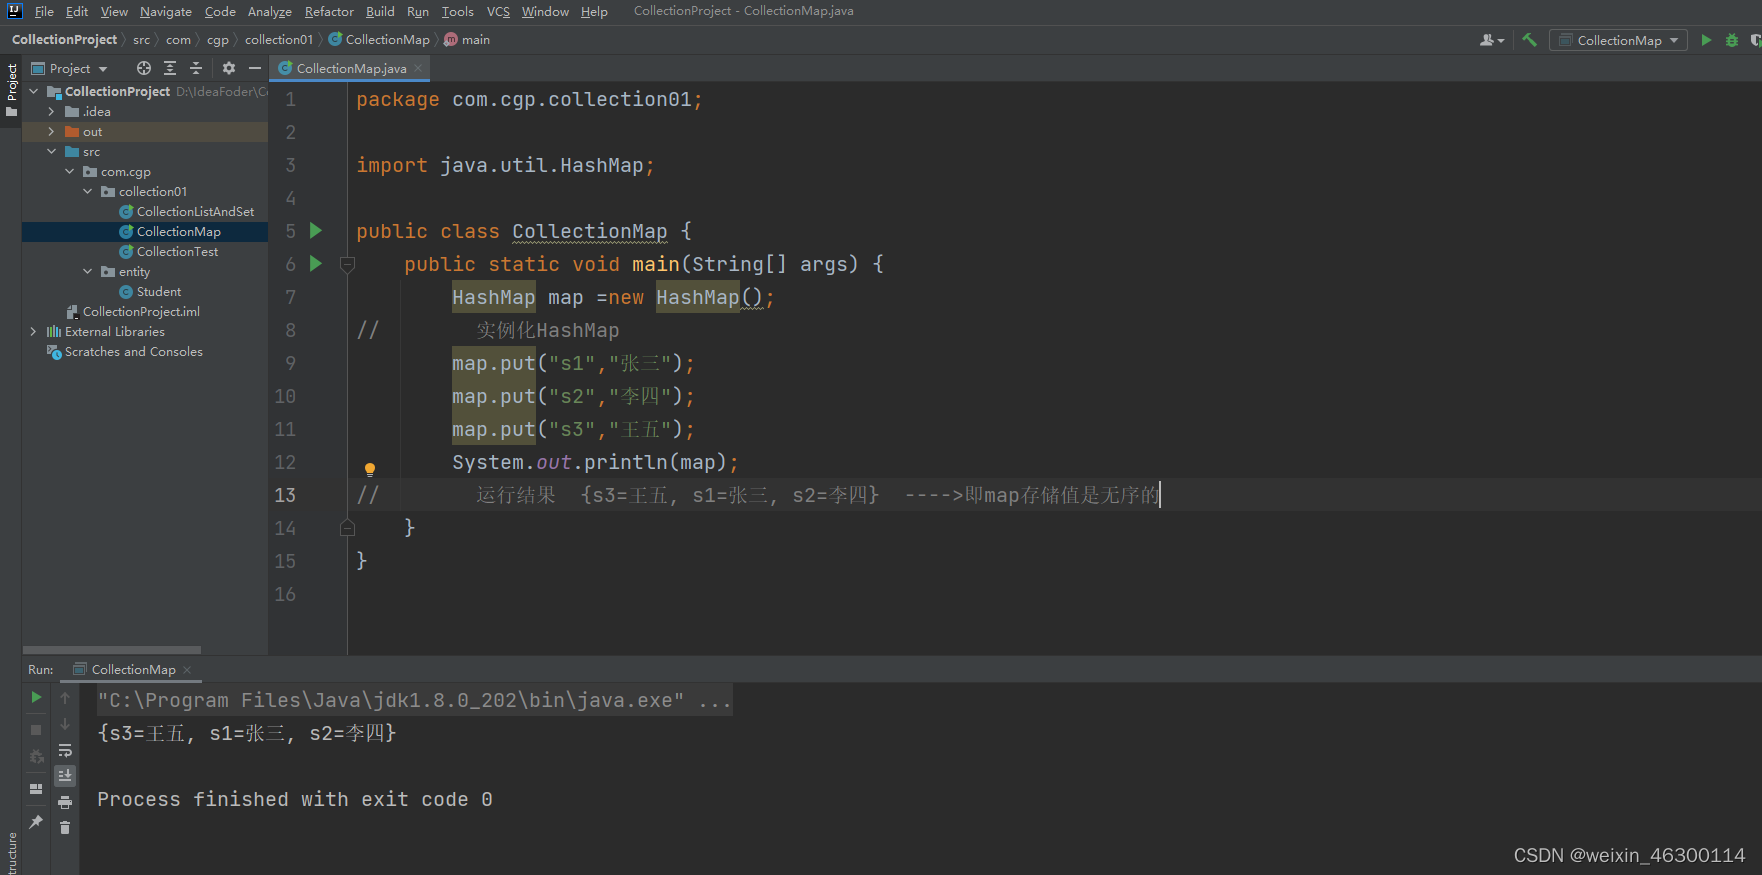Open the Run menu
The width and height of the screenshot is (1762, 875).
418,12
